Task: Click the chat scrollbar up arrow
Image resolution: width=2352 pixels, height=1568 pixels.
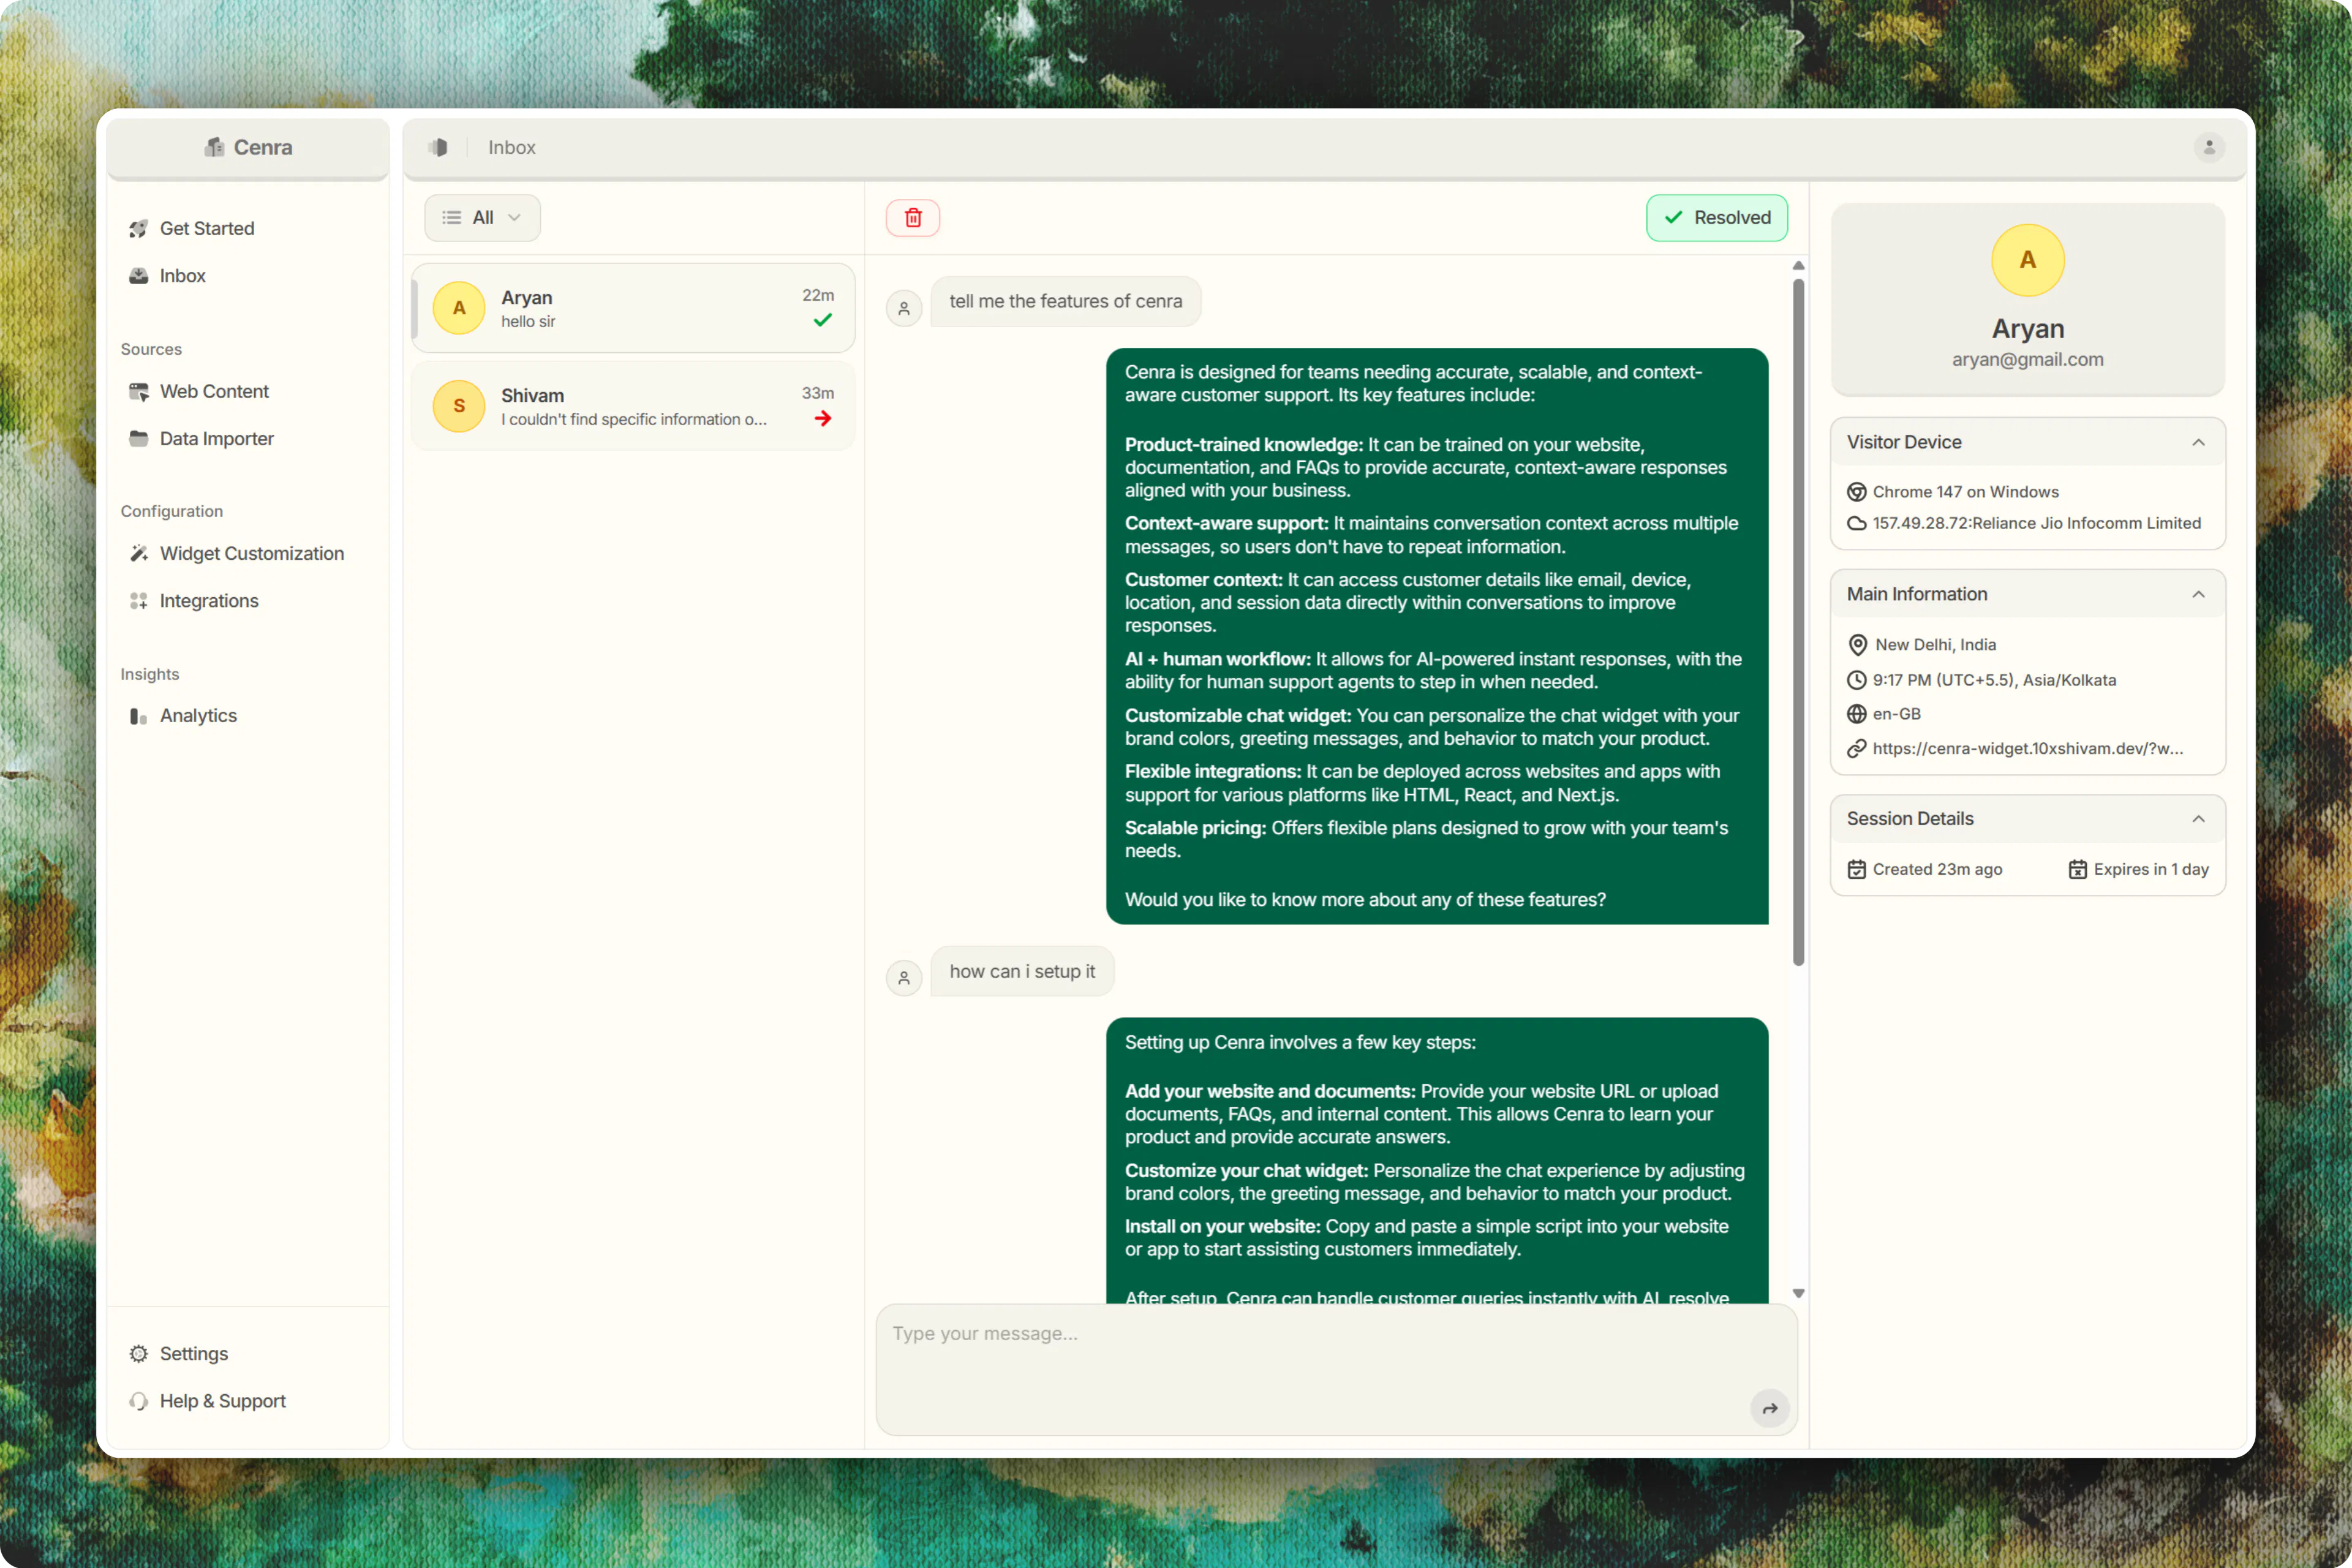Action: (1798, 266)
